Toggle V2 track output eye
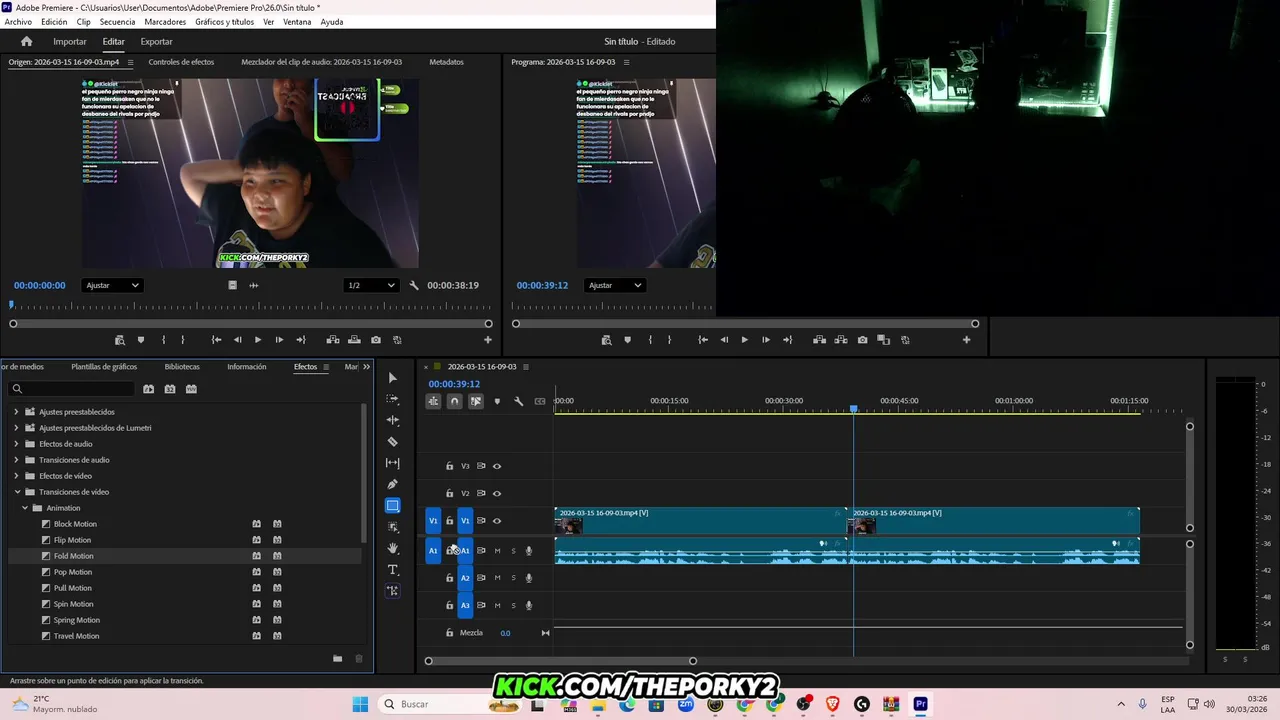 [497, 493]
